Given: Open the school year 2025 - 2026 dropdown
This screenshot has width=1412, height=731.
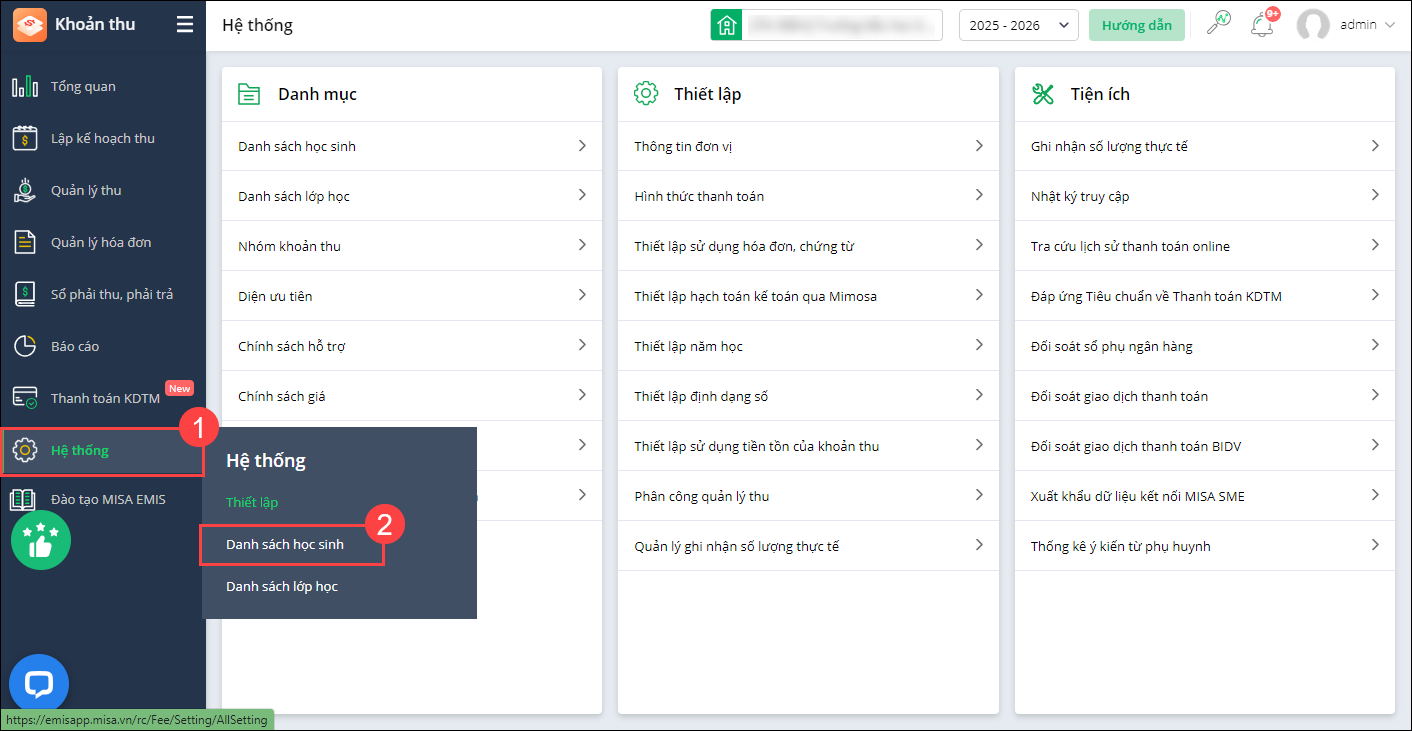Looking at the screenshot, I should [x=1018, y=25].
